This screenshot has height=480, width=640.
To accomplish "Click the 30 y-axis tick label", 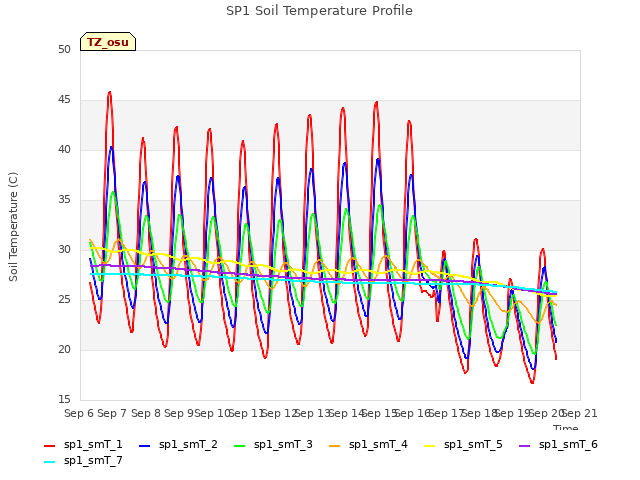I will 64,249.
